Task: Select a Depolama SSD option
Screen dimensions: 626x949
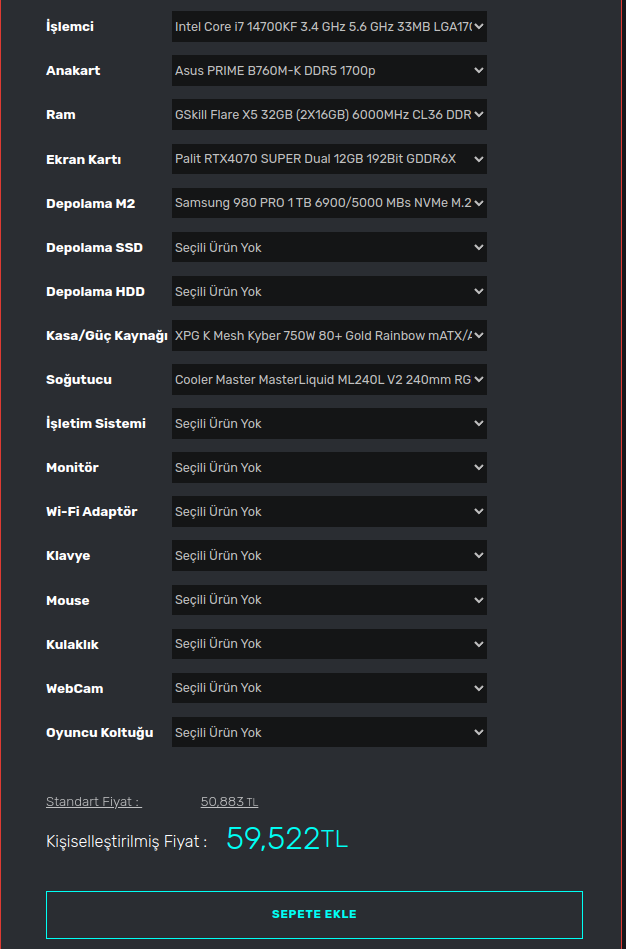Action: (x=329, y=247)
